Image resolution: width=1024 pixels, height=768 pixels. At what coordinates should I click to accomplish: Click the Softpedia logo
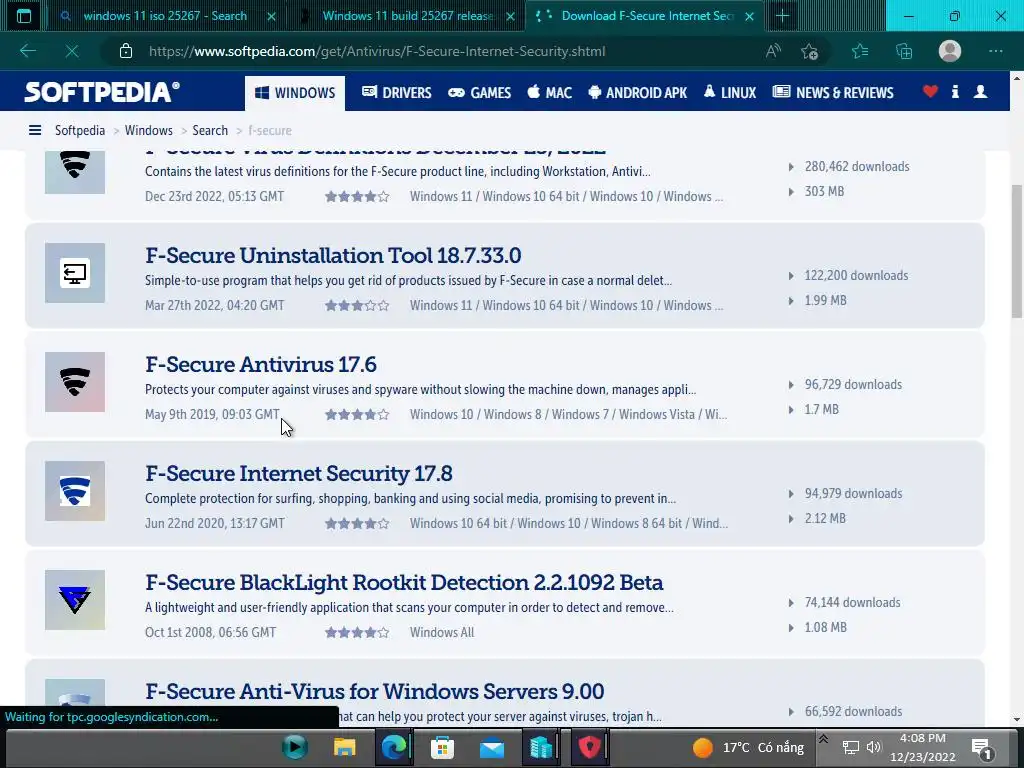coord(102,92)
